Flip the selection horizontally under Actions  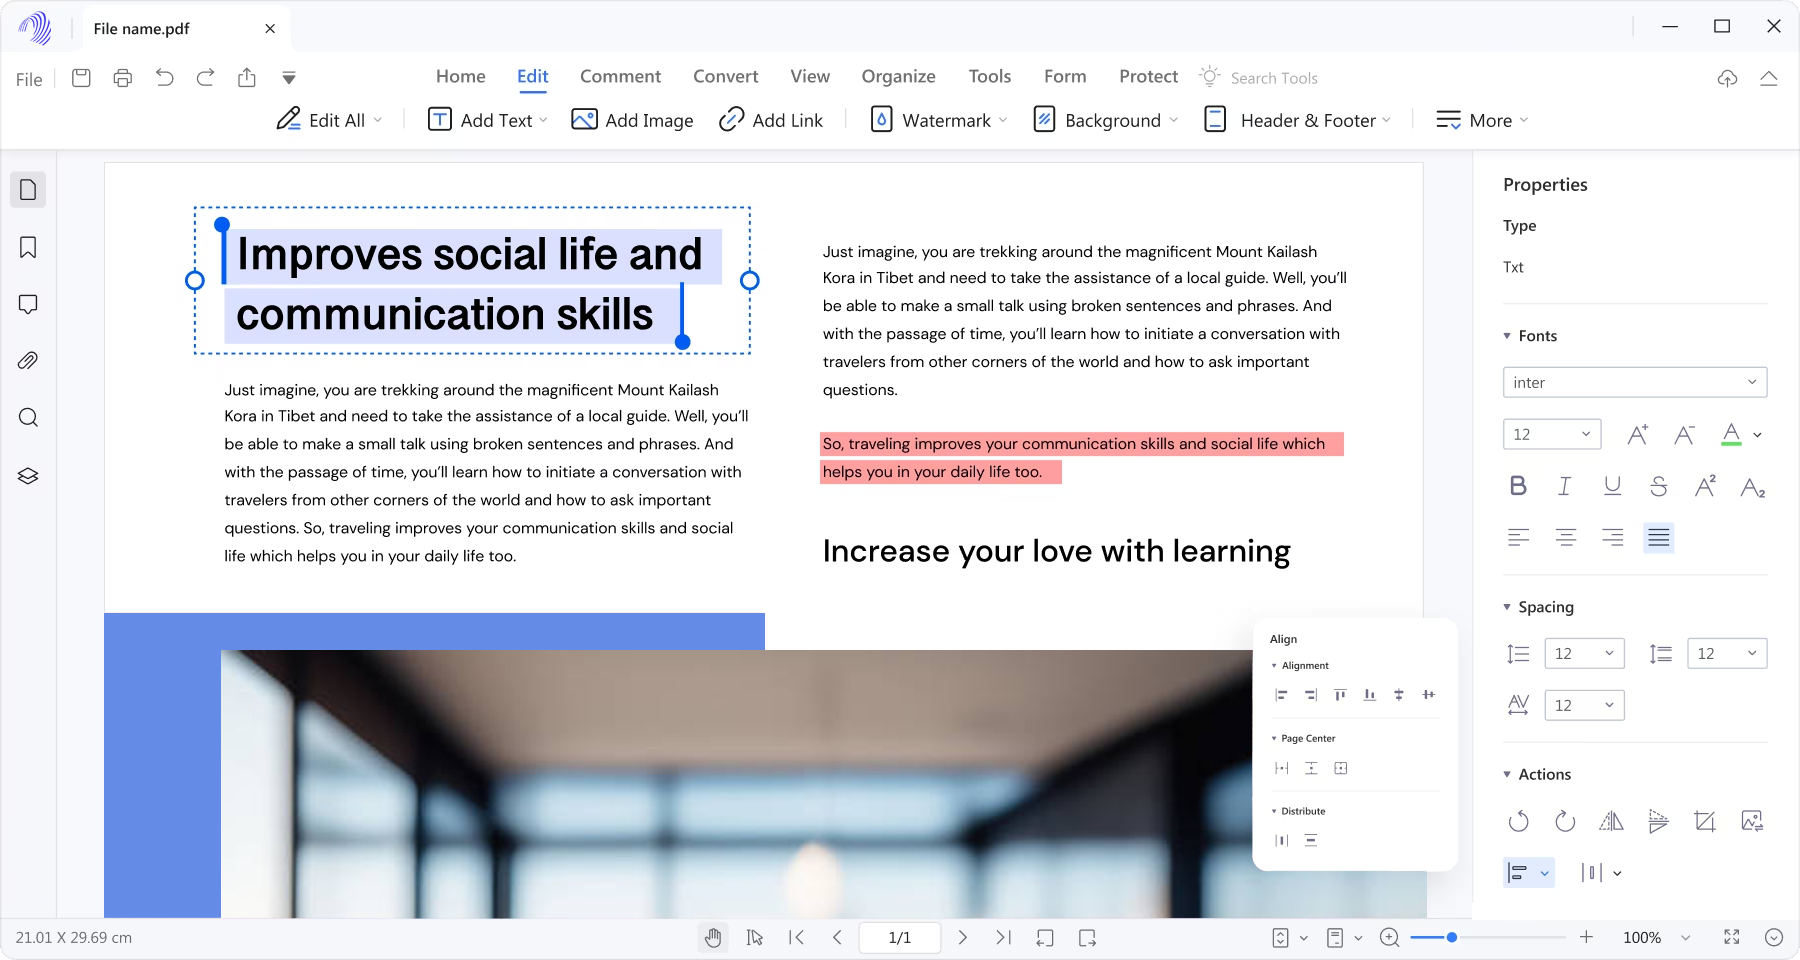(x=1612, y=822)
